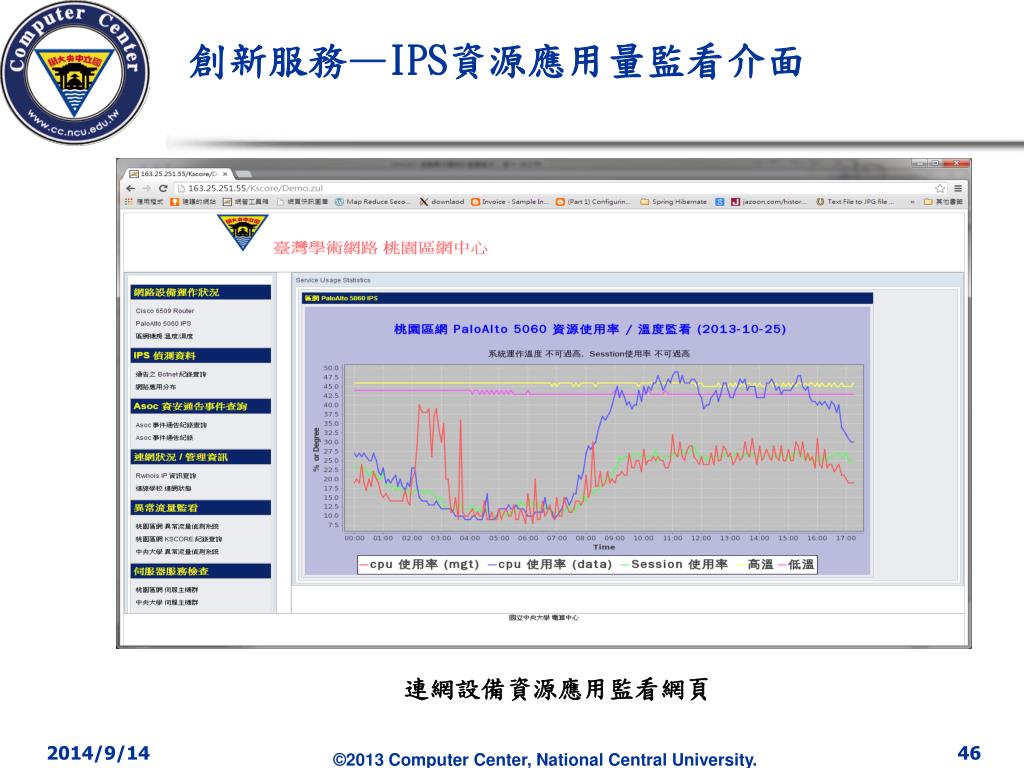
Task: Click the Service Usage Statistics panel title
Action: 333,280
